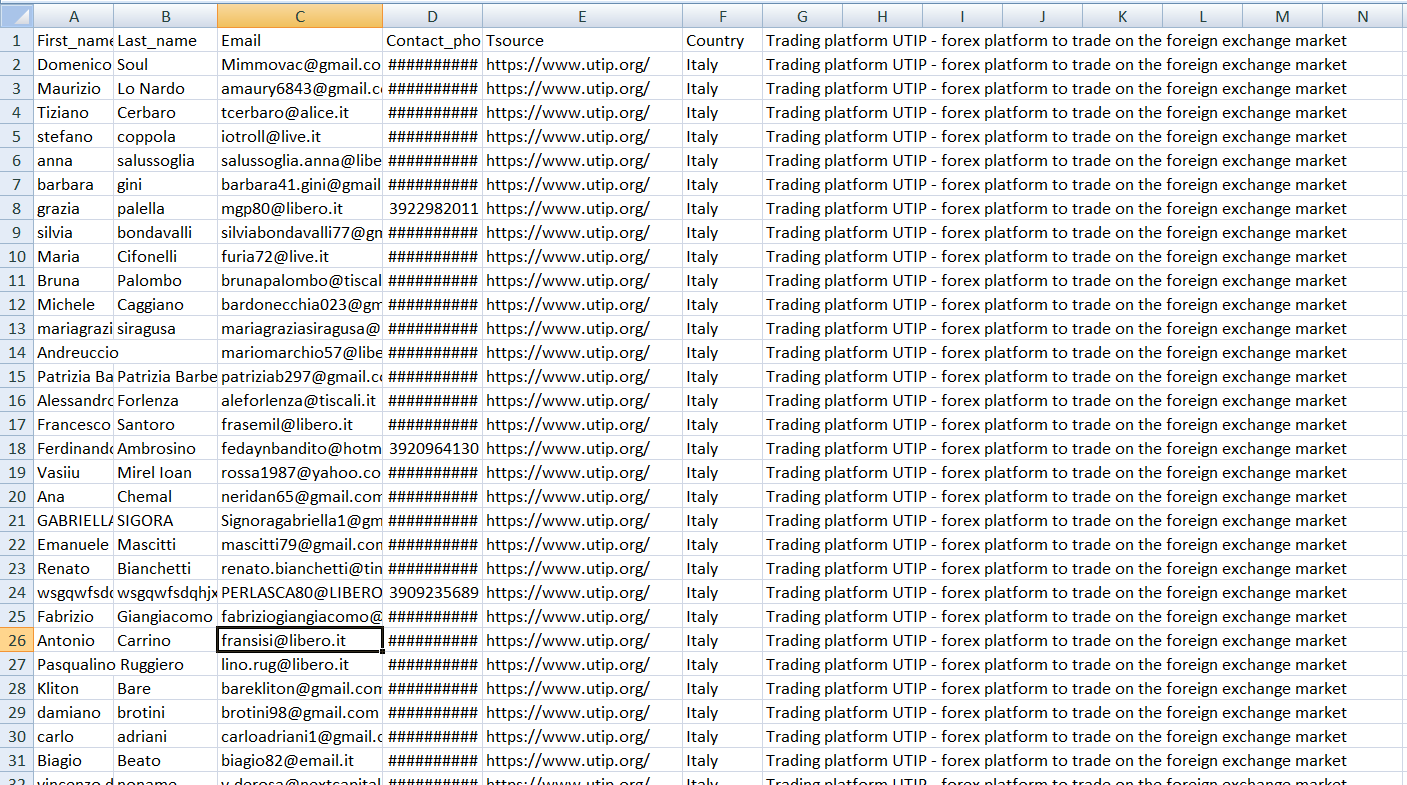Screen dimensions: 1407x785
Task: Click the Select All corner triangle
Action: click(16, 16)
